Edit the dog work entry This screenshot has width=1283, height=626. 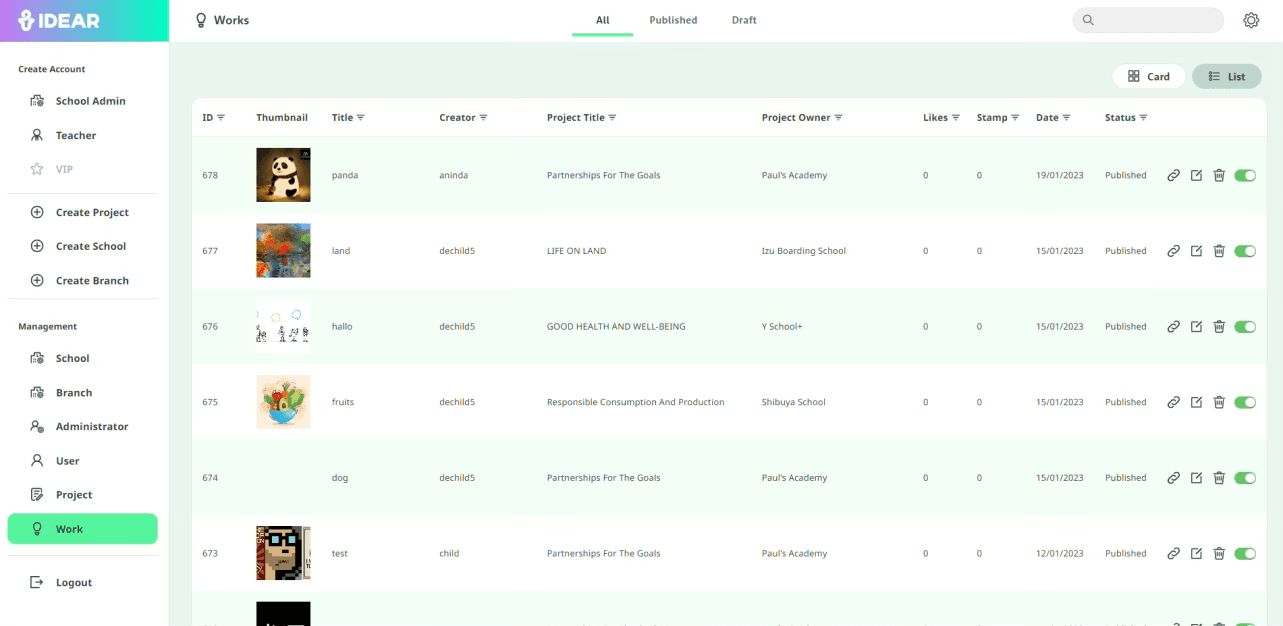point(1196,478)
